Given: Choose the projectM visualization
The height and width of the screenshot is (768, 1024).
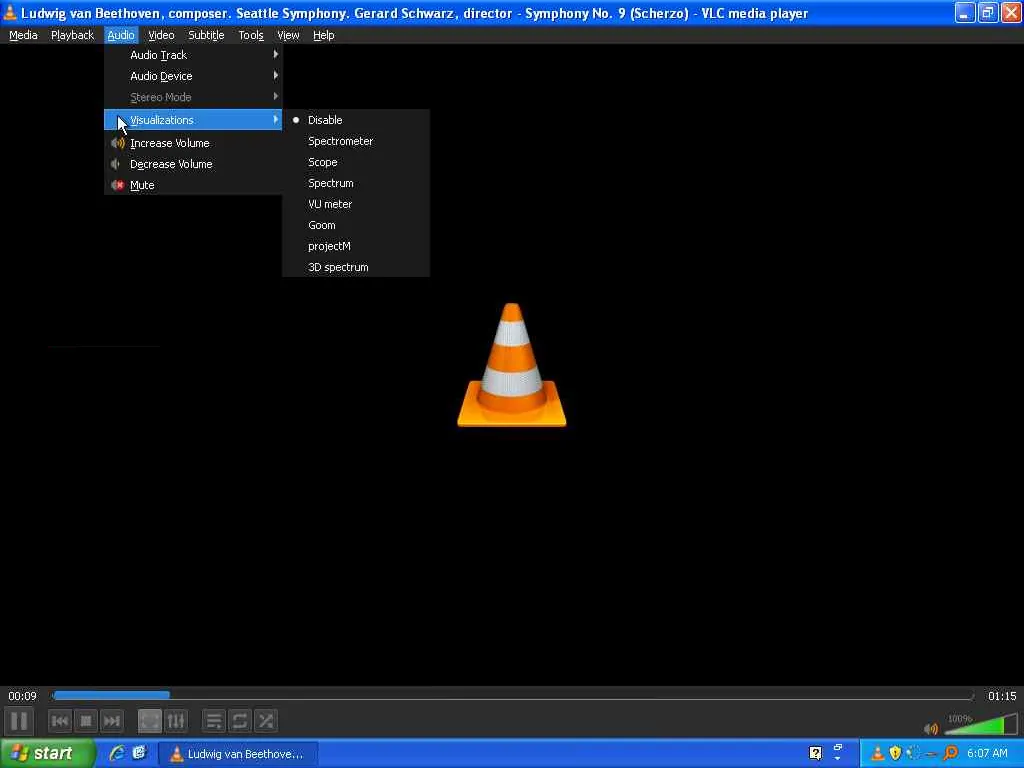Looking at the screenshot, I should (x=356, y=246).
